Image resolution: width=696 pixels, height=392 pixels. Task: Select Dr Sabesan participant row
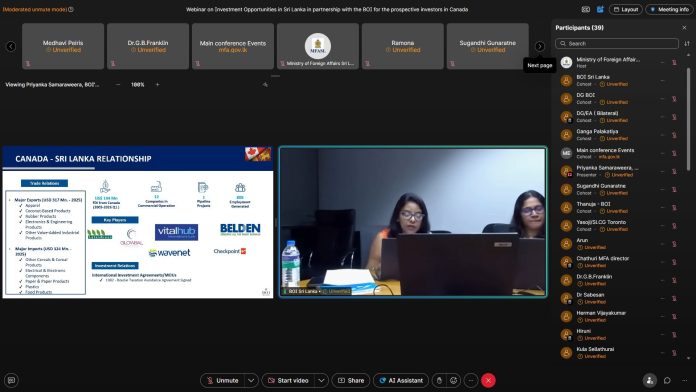pos(619,298)
